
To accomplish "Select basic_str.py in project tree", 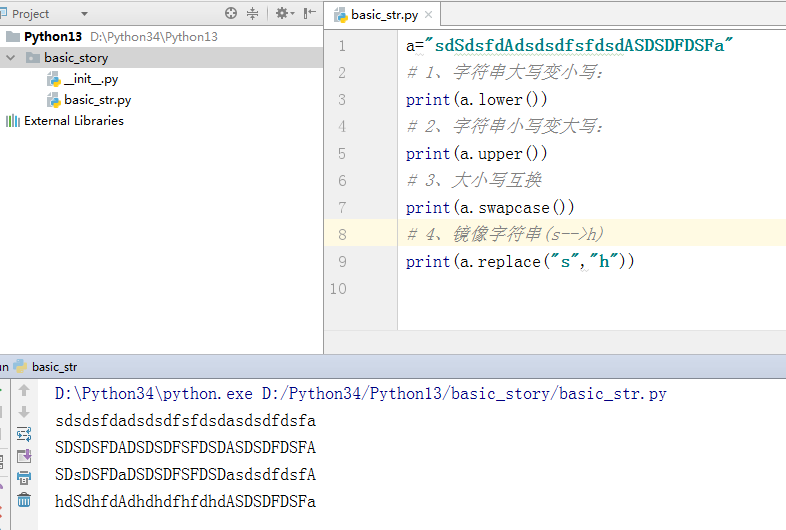I will 97,100.
